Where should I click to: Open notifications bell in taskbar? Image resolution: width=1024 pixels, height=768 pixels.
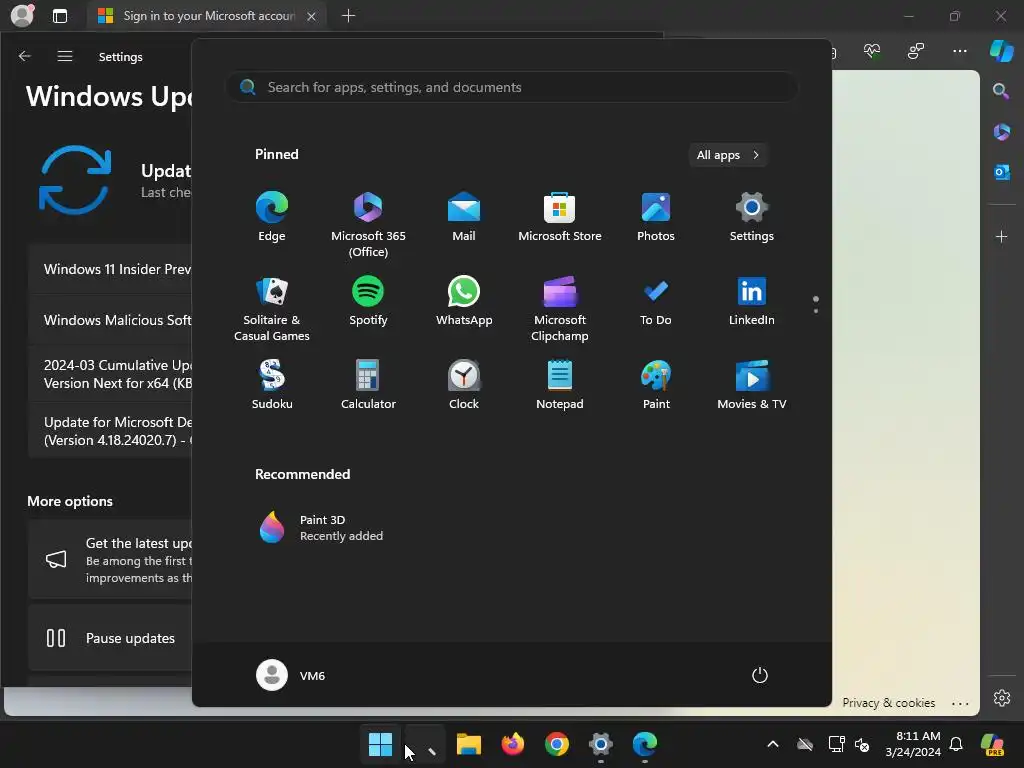[956, 744]
